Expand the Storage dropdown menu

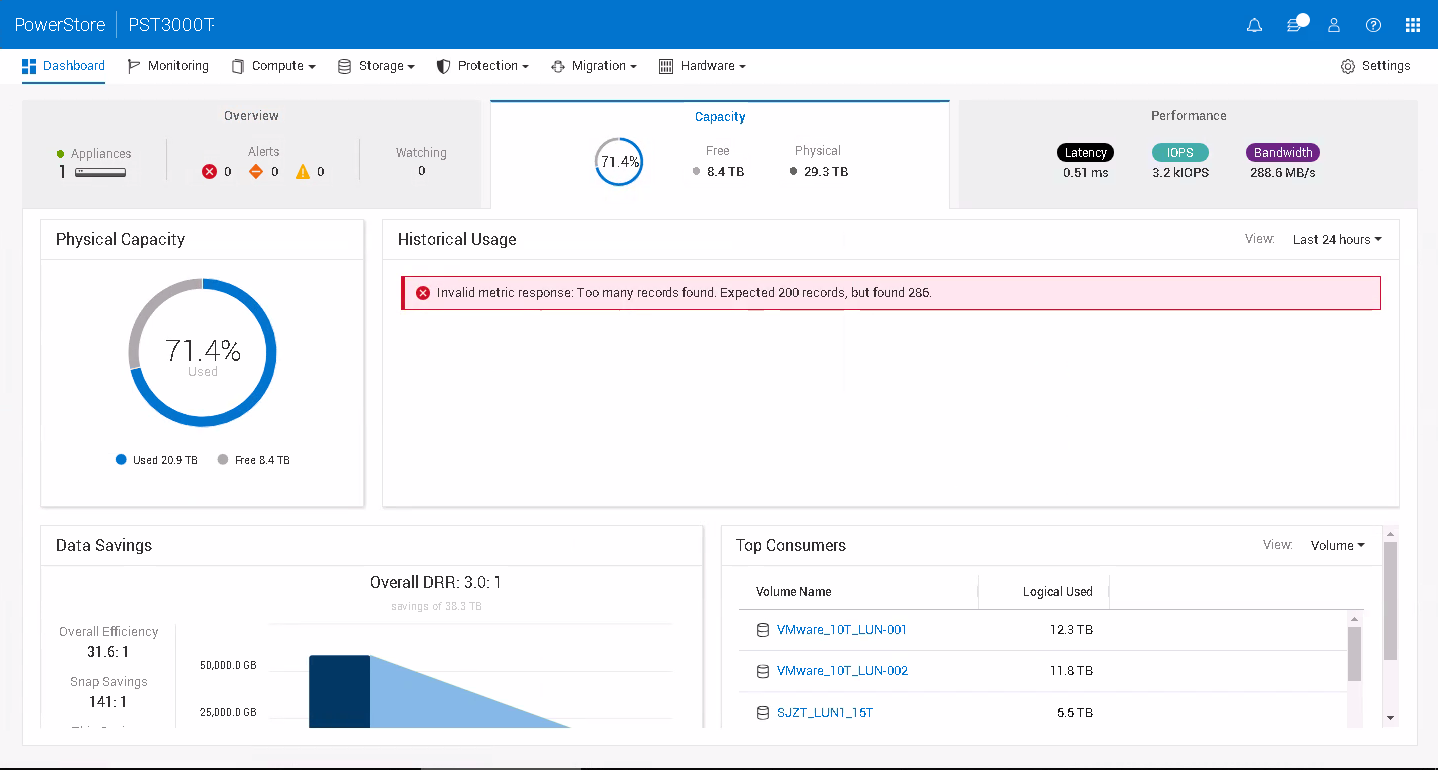[376, 66]
